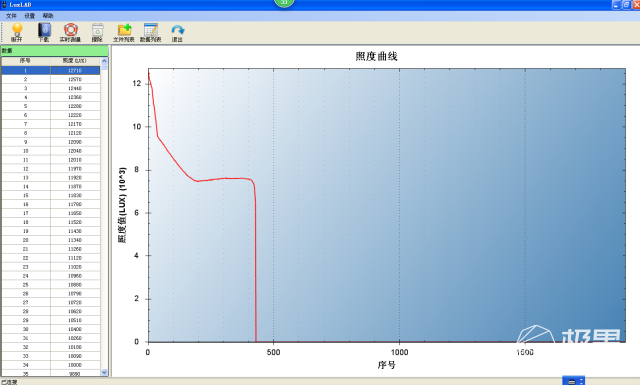Select row with sequence number 30
Screen dimensions: 640x385
pyautogui.click(x=51, y=329)
